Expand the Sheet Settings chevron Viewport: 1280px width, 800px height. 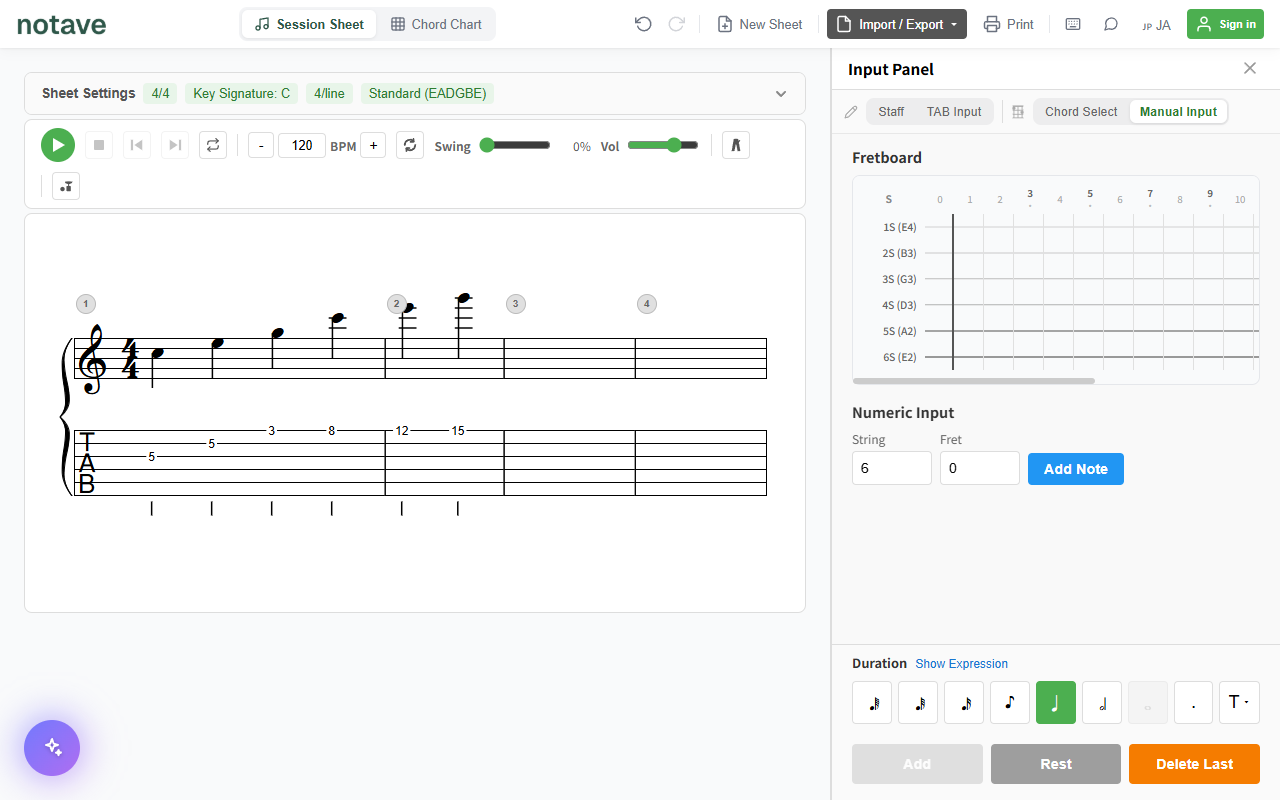coord(781,94)
